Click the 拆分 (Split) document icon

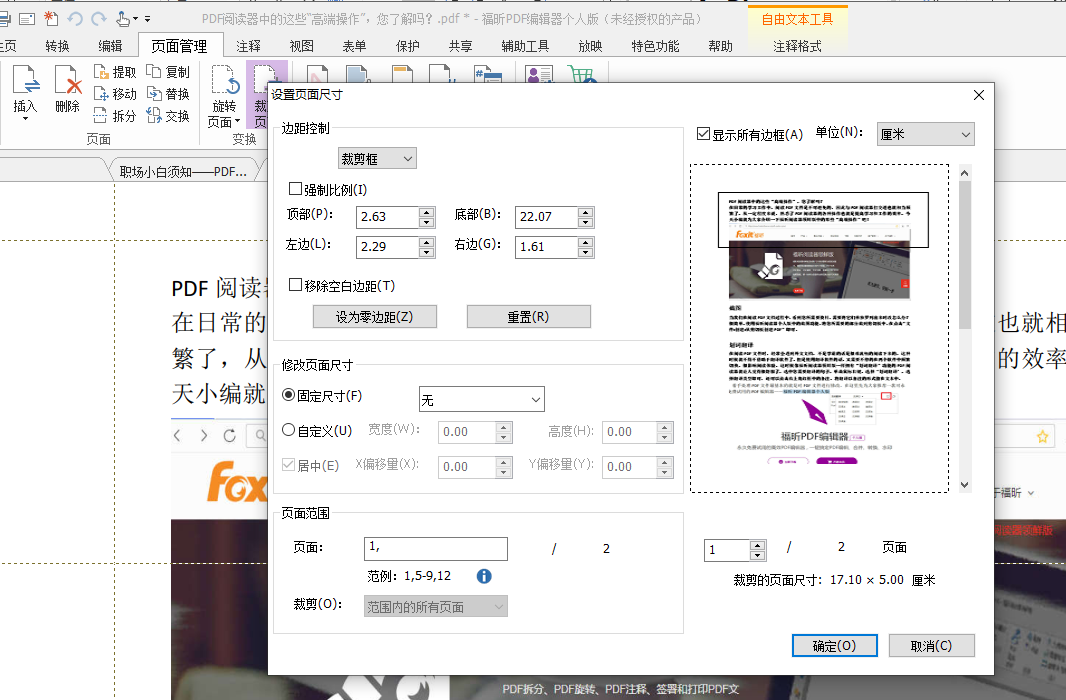pos(101,115)
